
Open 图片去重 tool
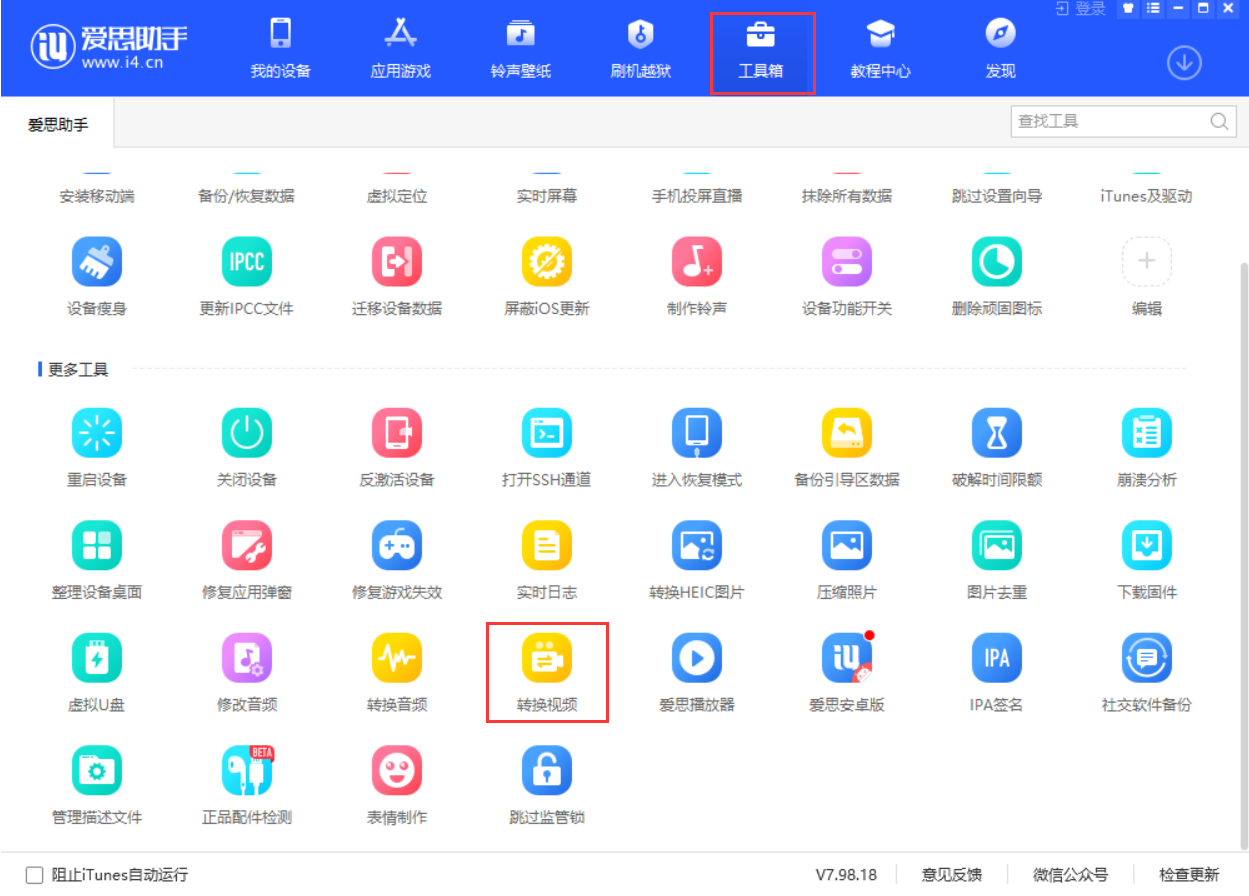(x=997, y=545)
